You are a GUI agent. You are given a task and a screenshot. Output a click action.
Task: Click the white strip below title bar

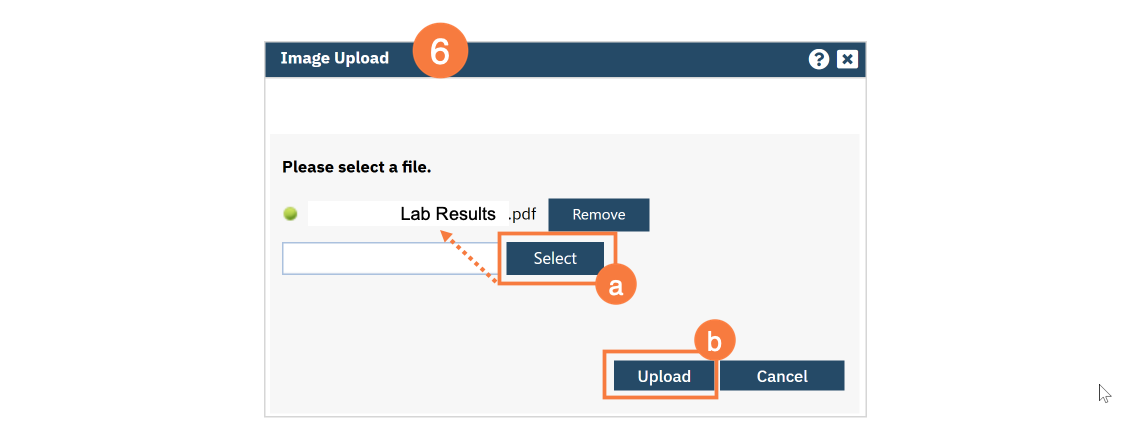[x=565, y=105]
